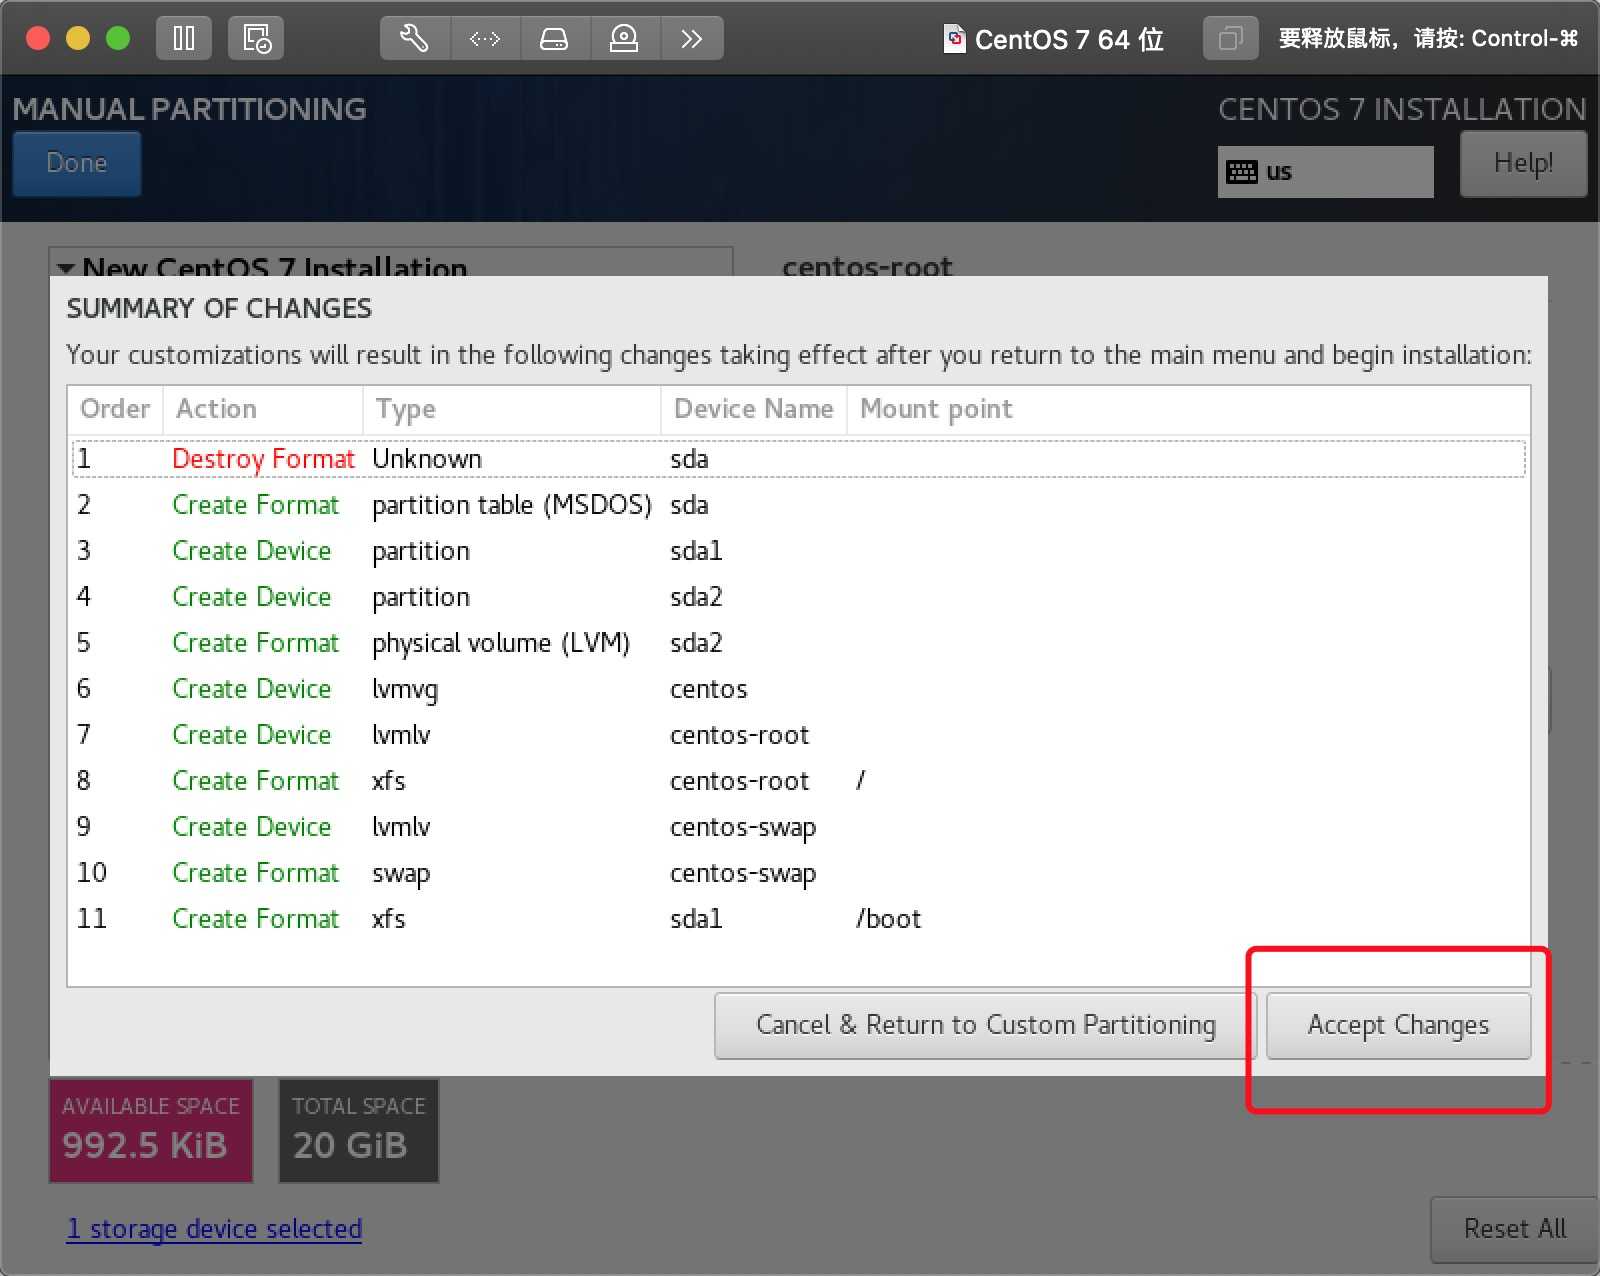Collapse New CentOS 7 Installation section
Image resolution: width=1600 pixels, height=1276 pixels.
pos(67,267)
